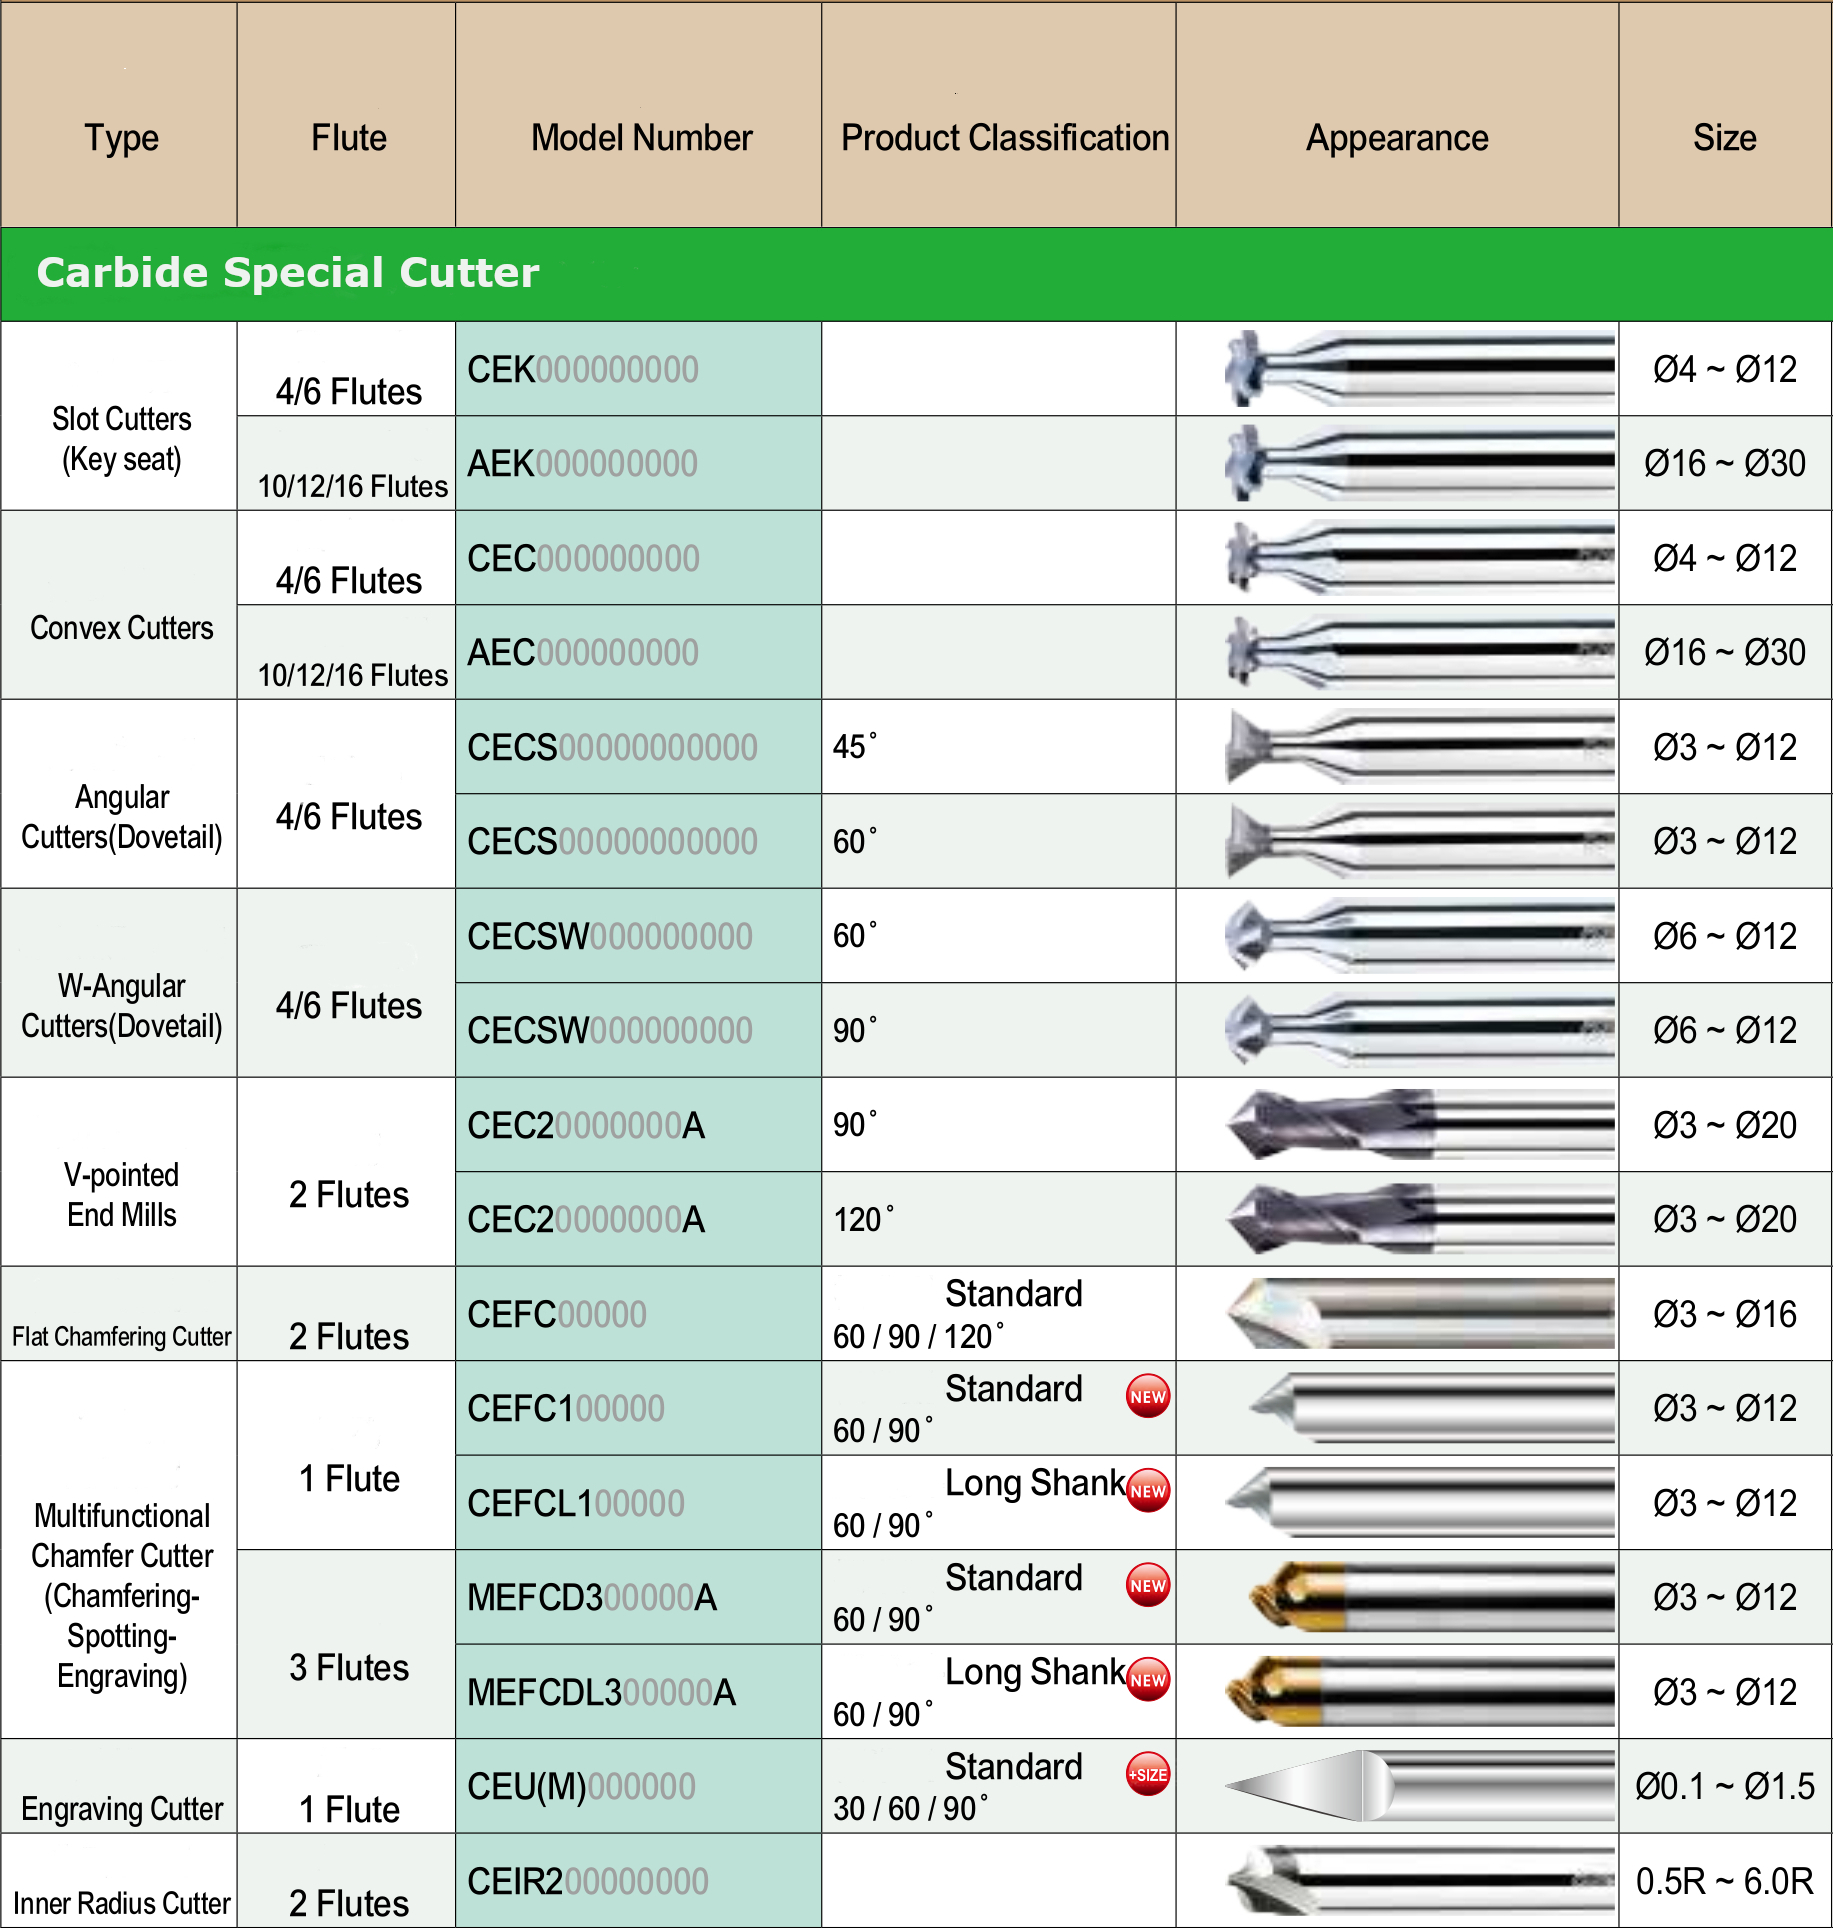Select model number AEK000000000
The image size is (1833, 1928).
click(x=583, y=463)
